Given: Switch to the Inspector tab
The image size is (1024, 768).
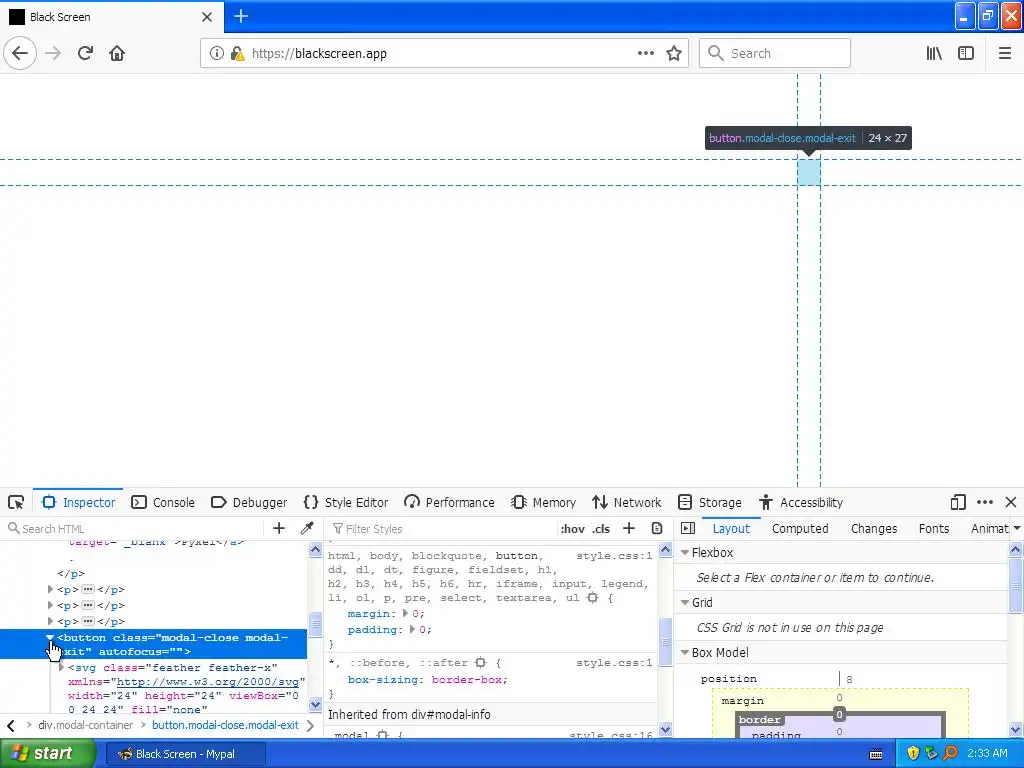Looking at the screenshot, I should 78,502.
